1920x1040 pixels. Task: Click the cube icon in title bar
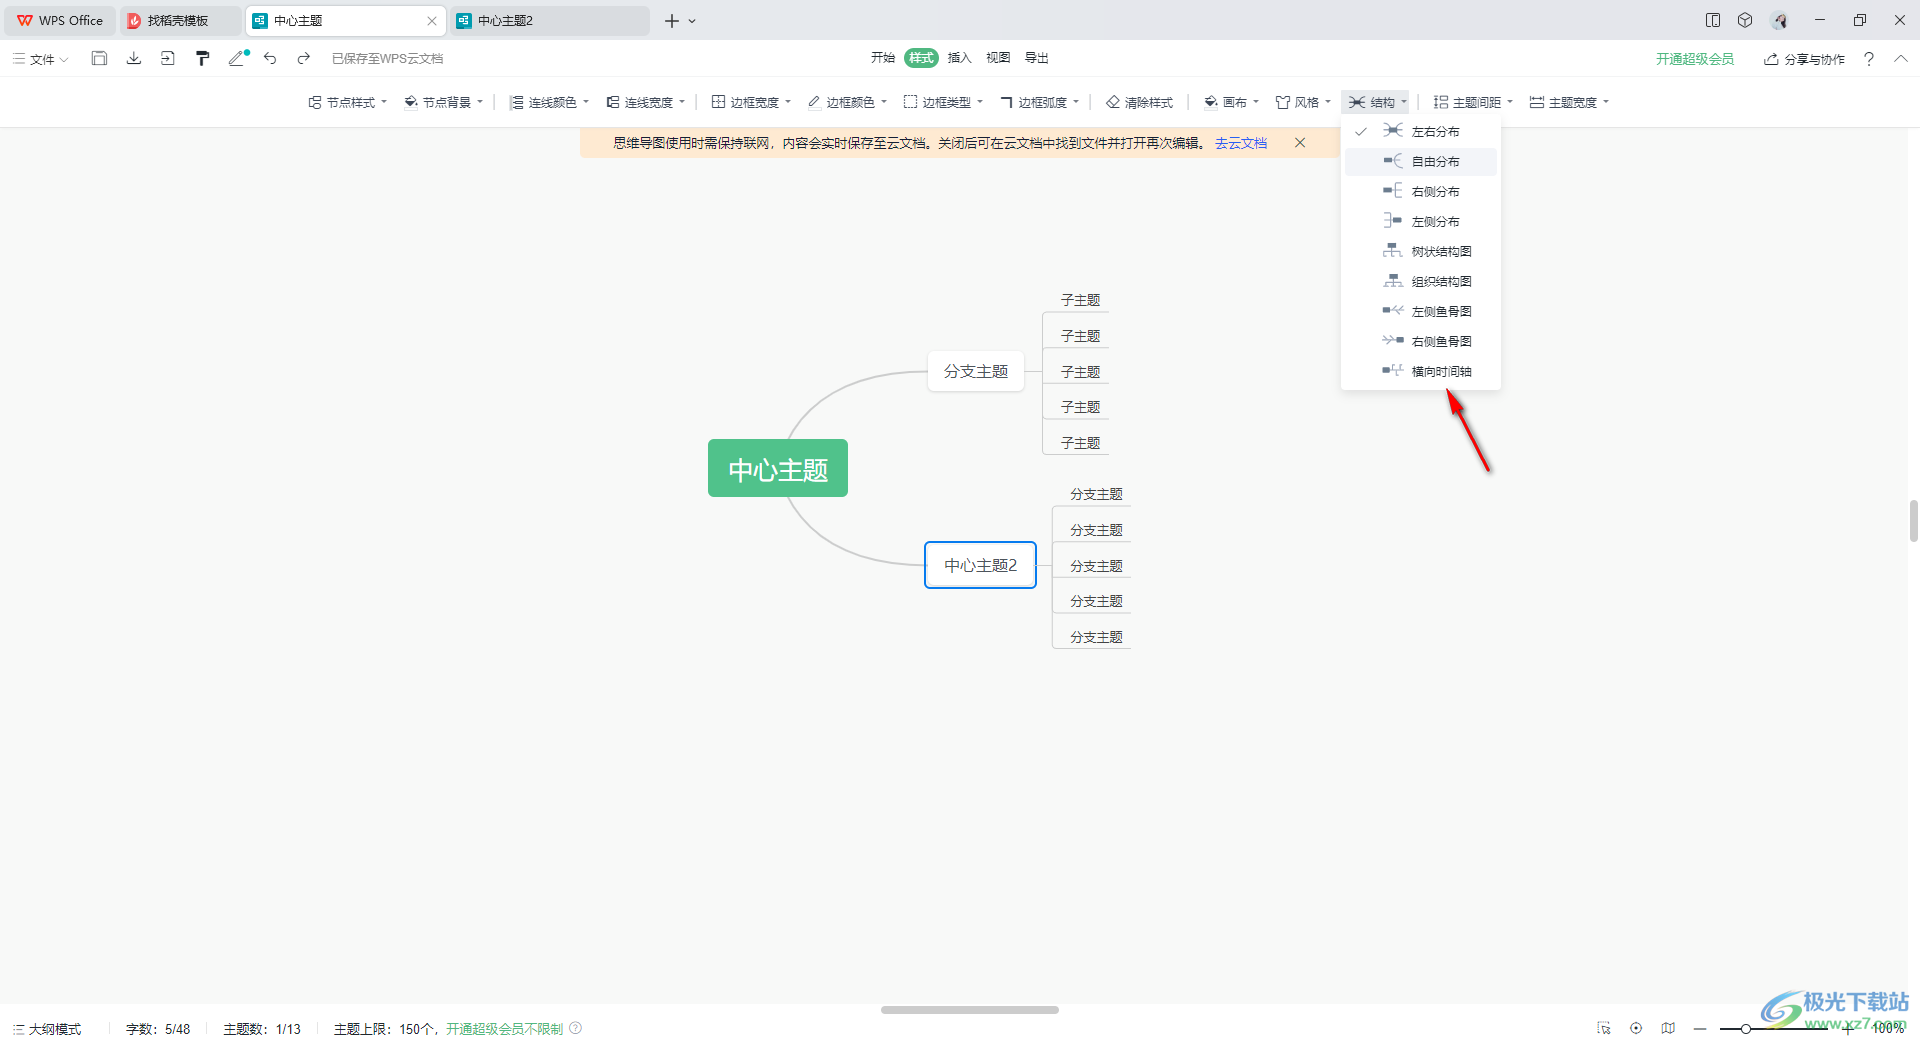1745,20
